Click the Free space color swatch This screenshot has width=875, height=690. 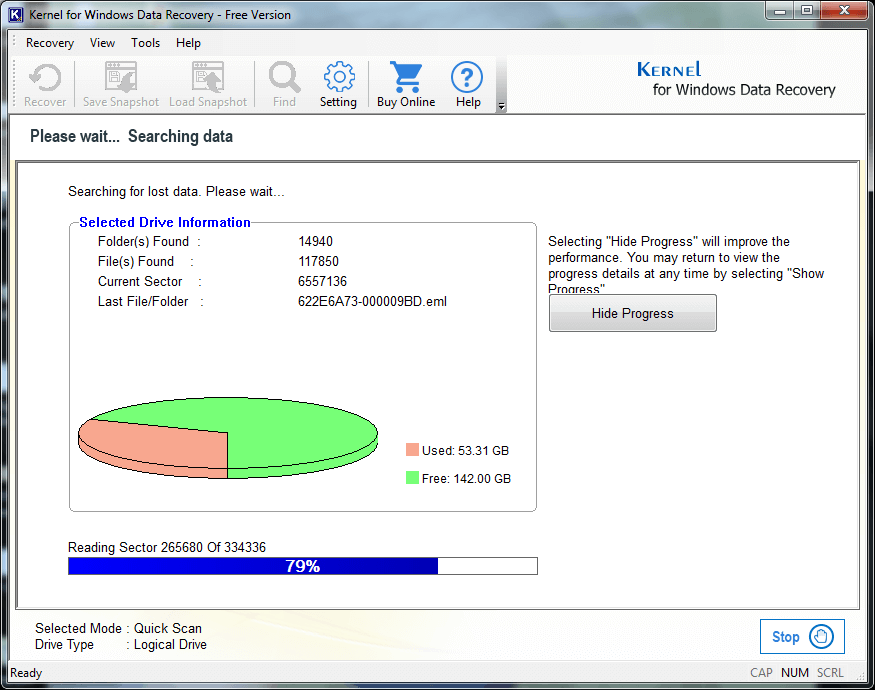coord(412,478)
